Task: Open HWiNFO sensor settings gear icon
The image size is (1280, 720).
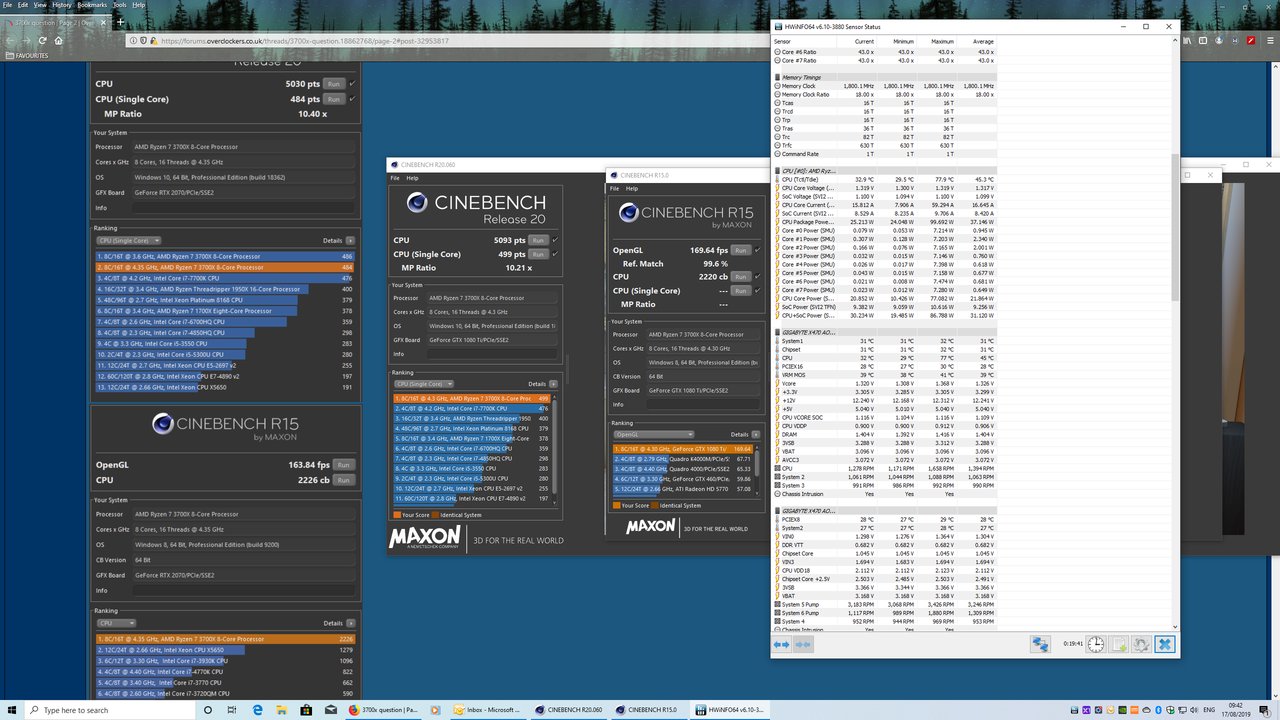Action: [1141, 645]
